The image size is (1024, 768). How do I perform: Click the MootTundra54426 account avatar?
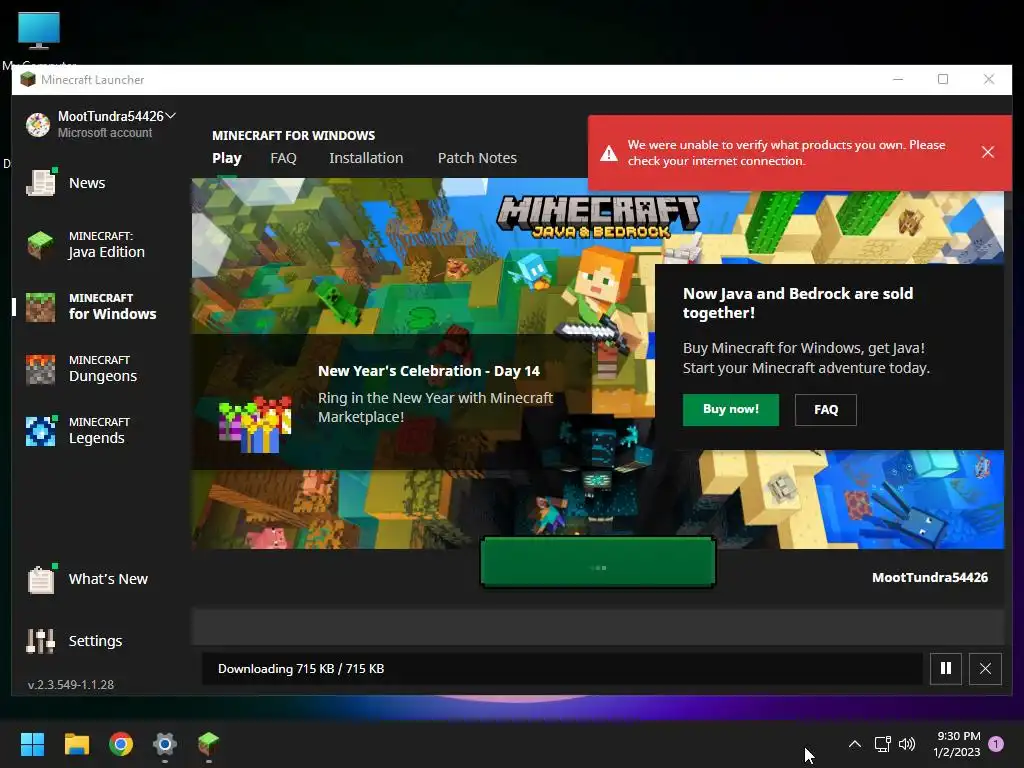point(38,124)
